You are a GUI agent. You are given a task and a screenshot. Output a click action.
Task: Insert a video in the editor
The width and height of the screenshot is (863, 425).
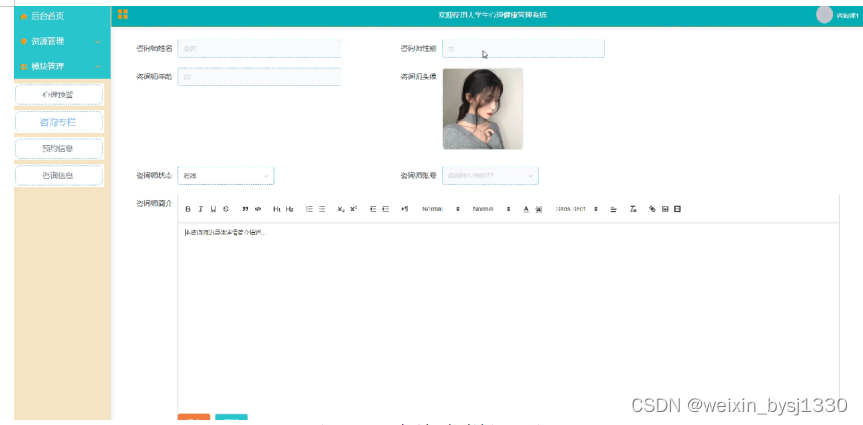tap(678, 209)
